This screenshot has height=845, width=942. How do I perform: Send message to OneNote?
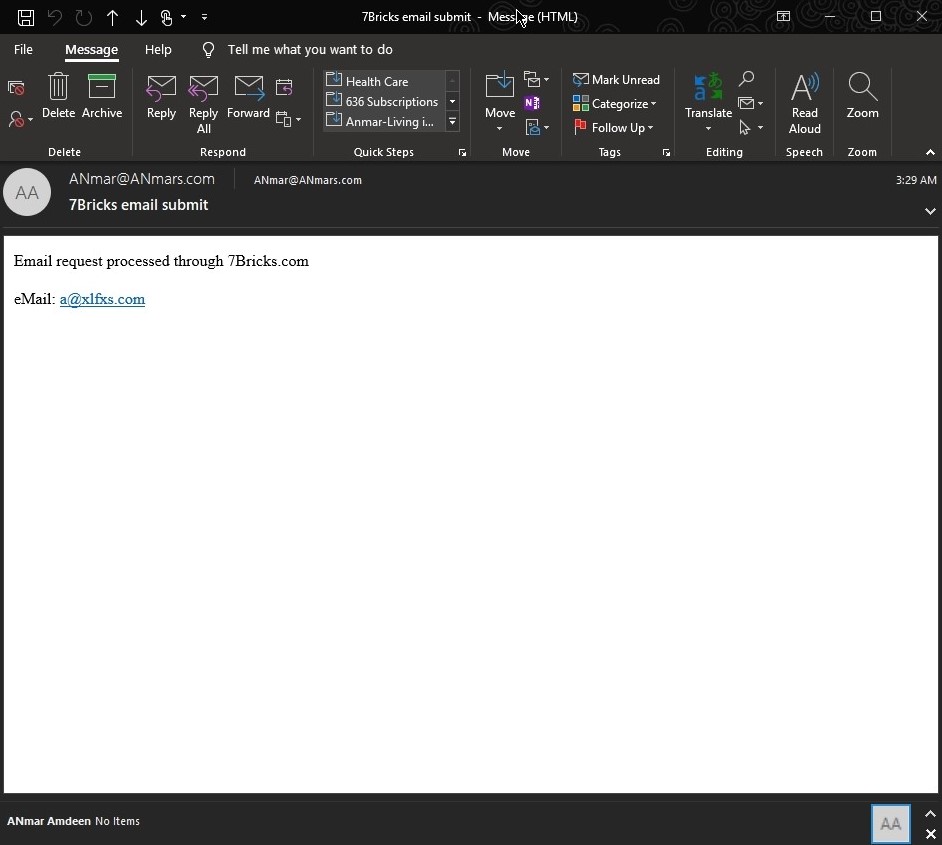532,103
